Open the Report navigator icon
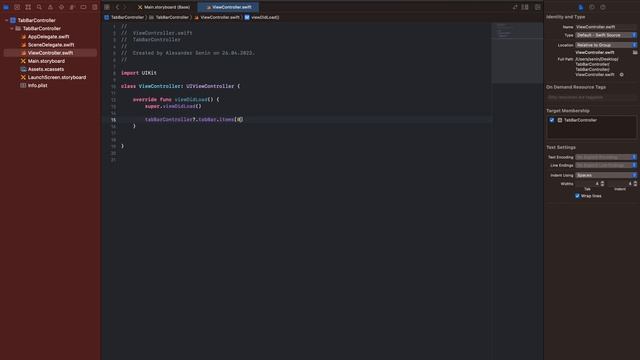Image resolution: width=640 pixels, height=360 pixels. coord(94,7)
